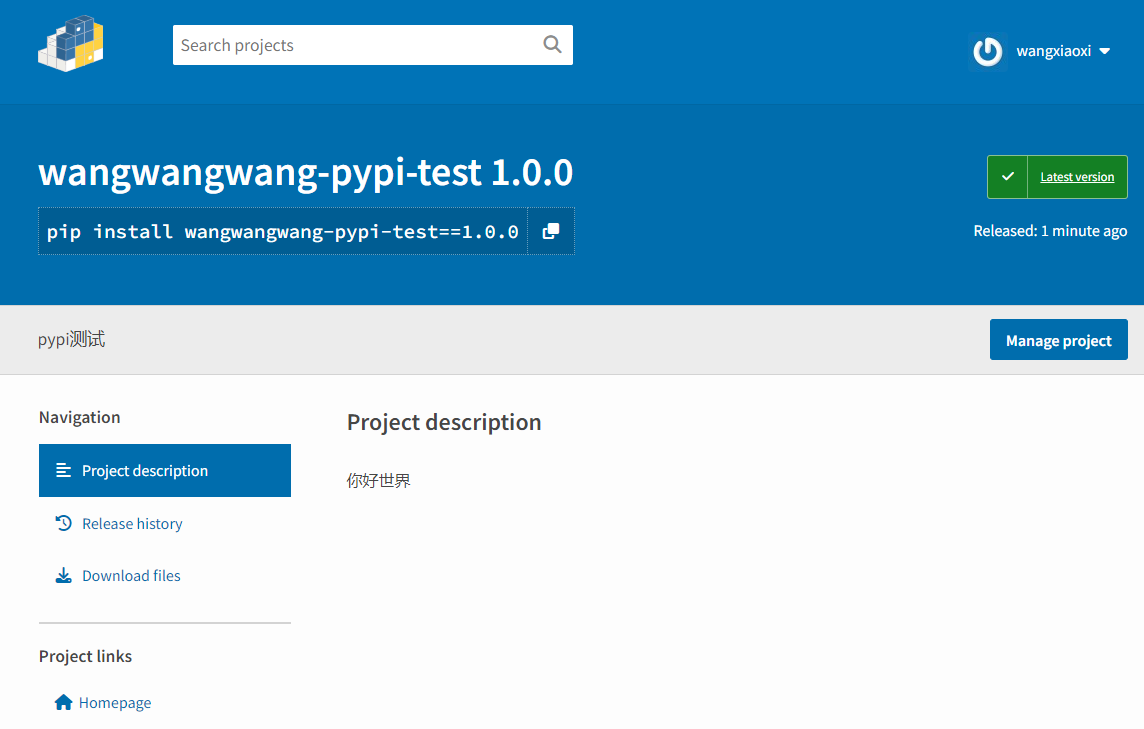Click the Download files arrow icon
Viewport: 1144px width, 729px height.
pyautogui.click(x=63, y=576)
